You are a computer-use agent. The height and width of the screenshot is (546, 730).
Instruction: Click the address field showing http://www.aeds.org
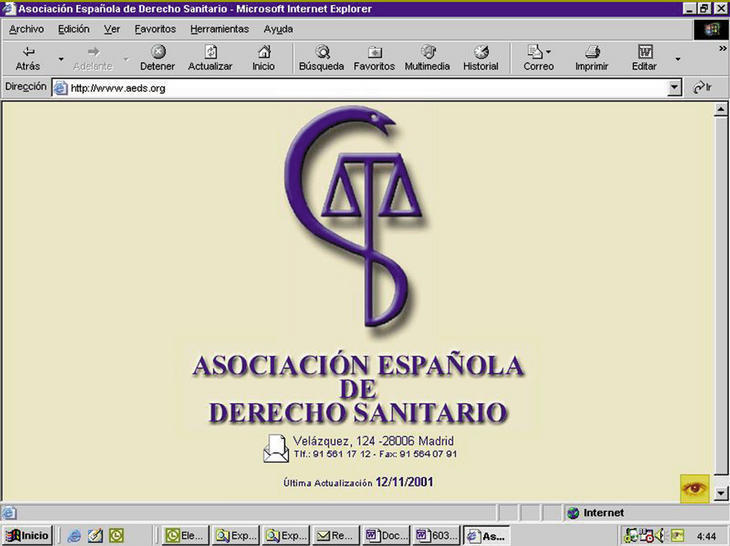[360, 88]
